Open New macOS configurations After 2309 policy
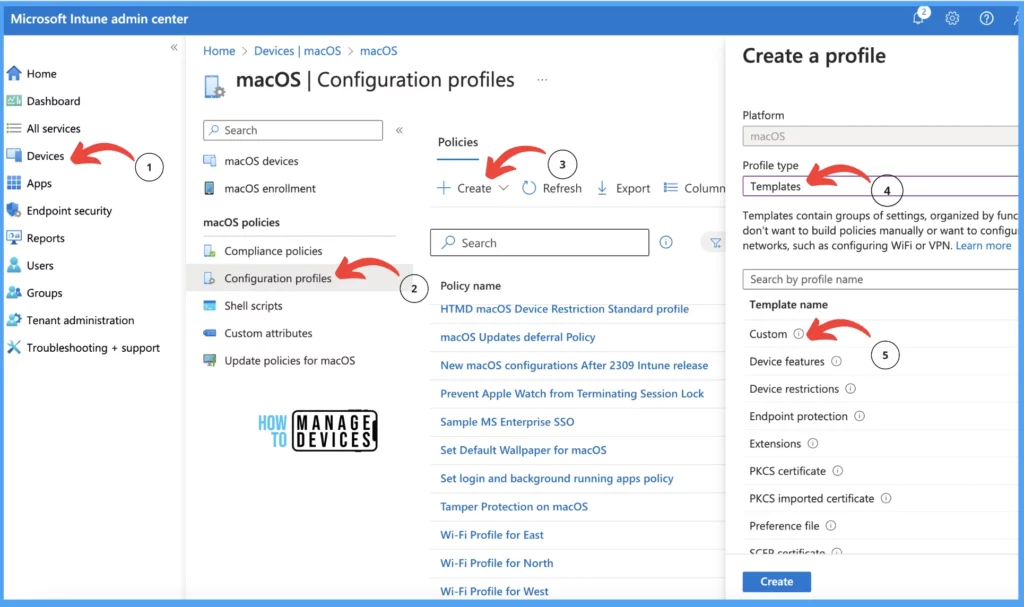 click(574, 365)
